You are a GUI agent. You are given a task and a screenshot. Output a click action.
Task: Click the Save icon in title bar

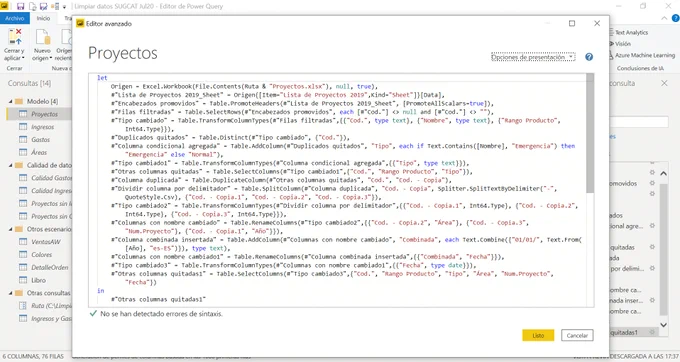tap(20, 6)
